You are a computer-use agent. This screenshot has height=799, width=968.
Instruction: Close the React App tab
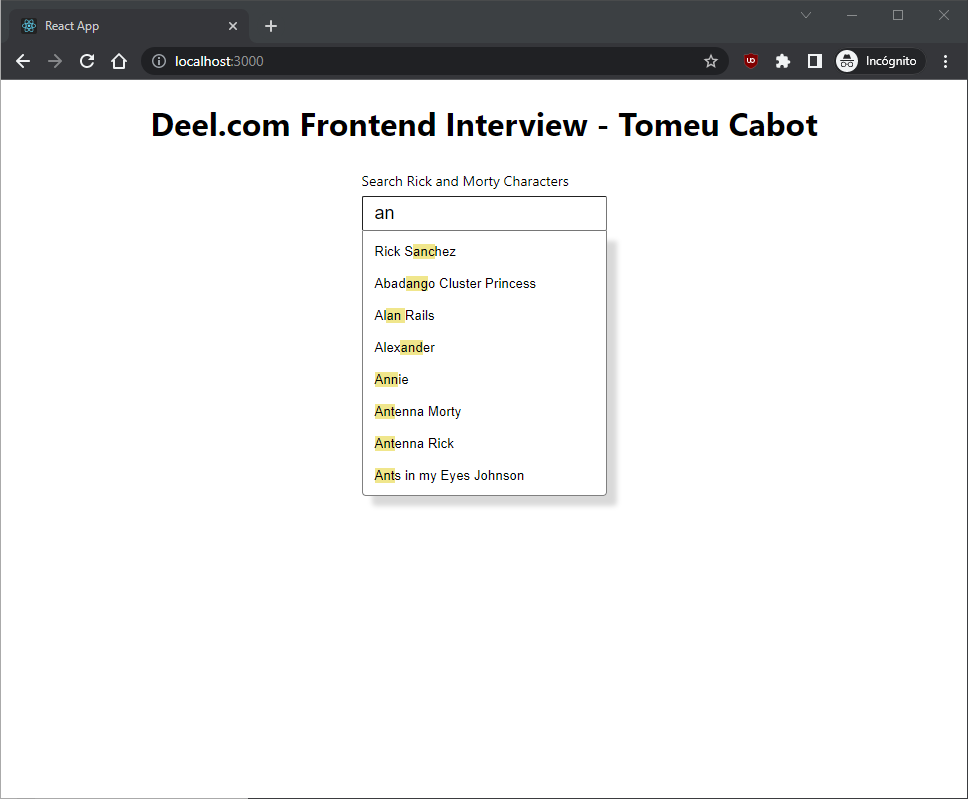click(233, 26)
